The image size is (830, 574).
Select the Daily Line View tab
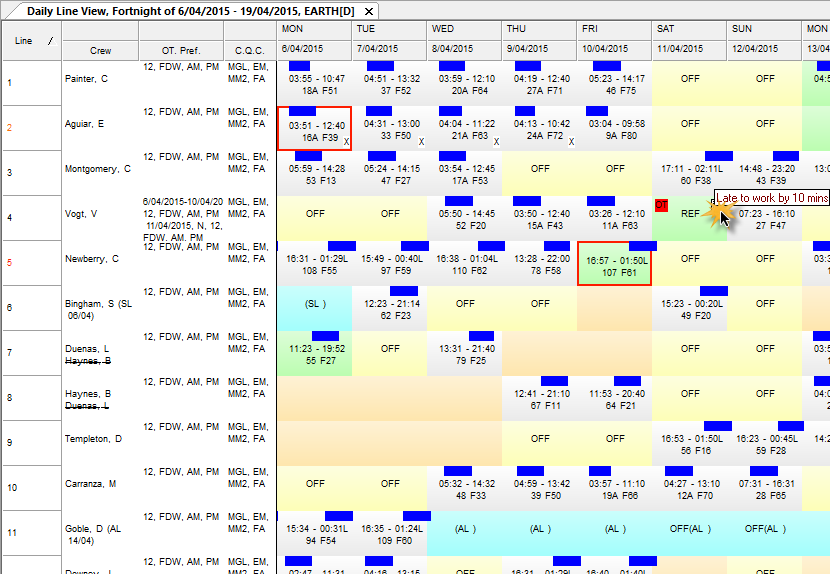click(190, 9)
